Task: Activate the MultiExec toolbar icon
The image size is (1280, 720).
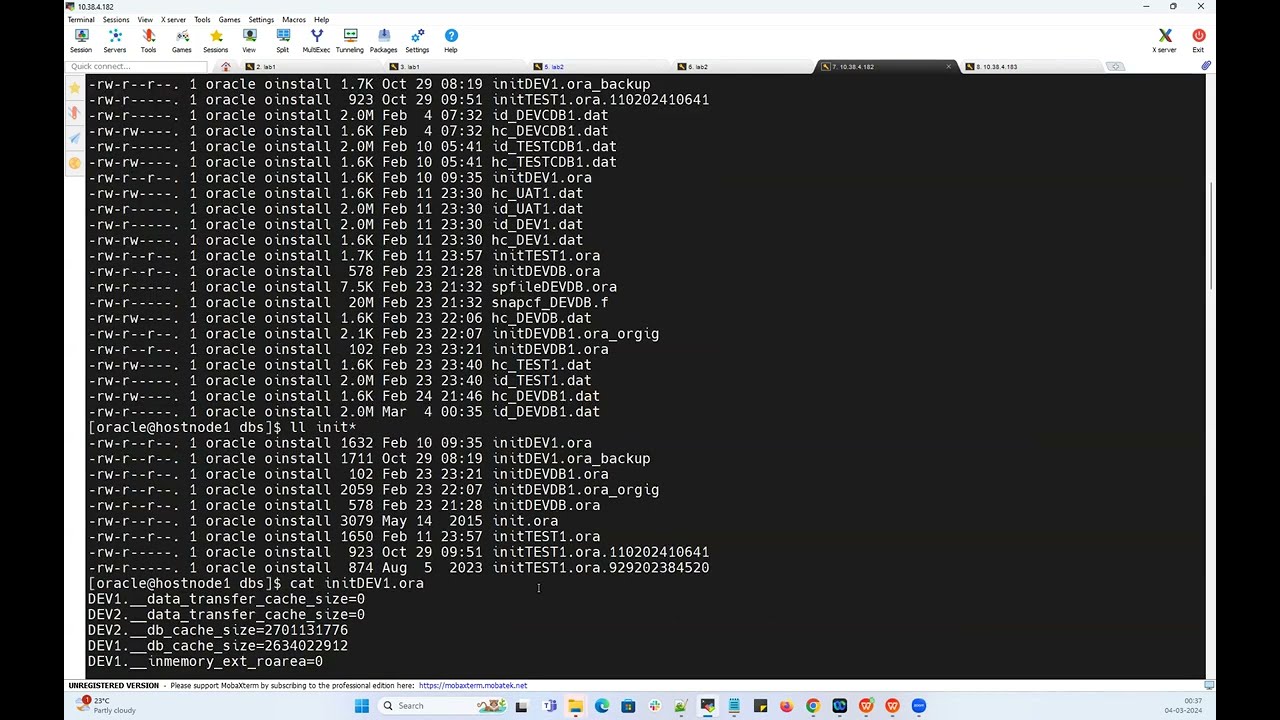Action: pyautogui.click(x=316, y=40)
